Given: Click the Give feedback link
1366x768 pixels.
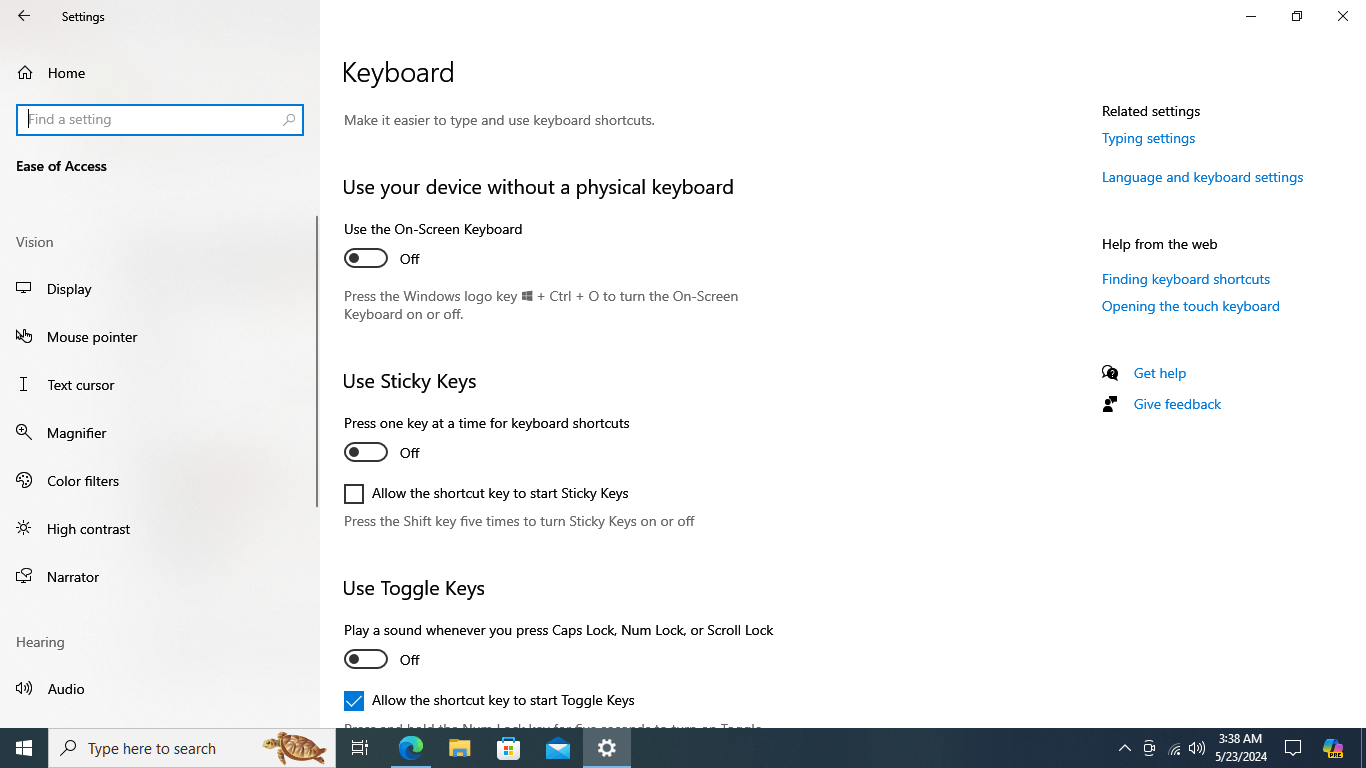Looking at the screenshot, I should [x=1177, y=404].
